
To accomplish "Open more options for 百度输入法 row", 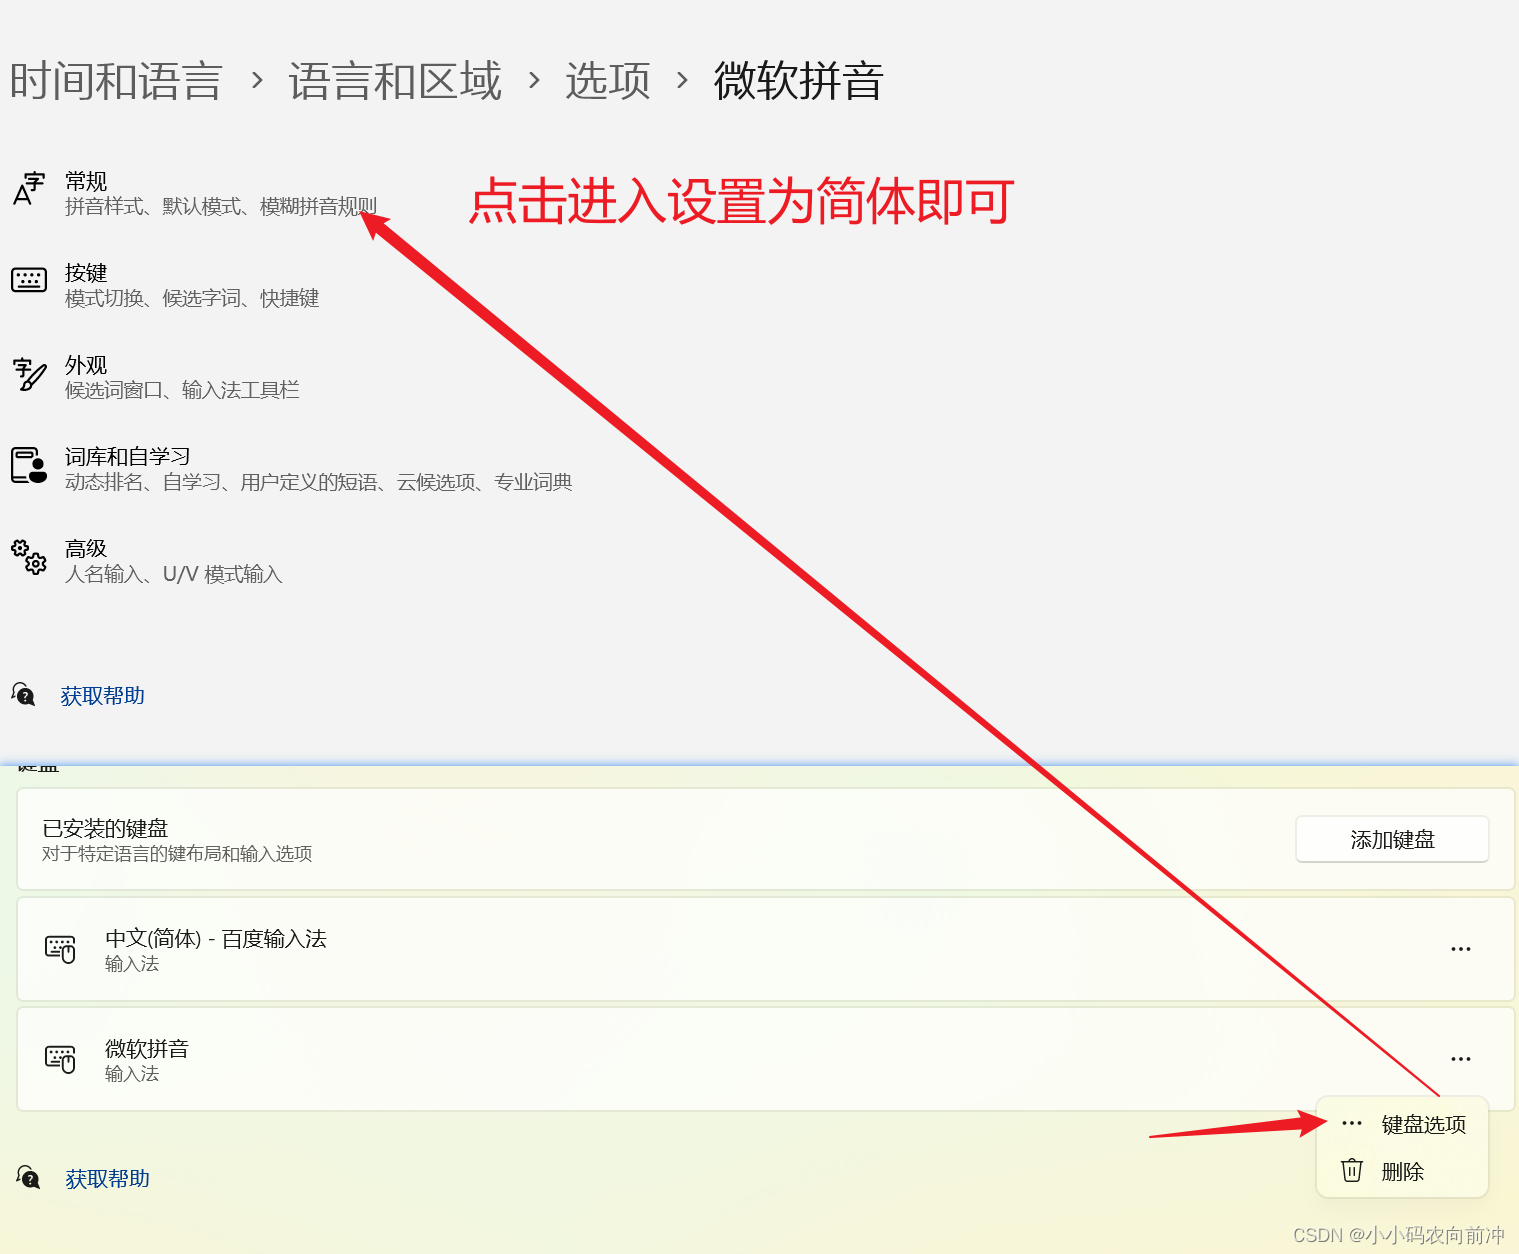I will (1461, 949).
